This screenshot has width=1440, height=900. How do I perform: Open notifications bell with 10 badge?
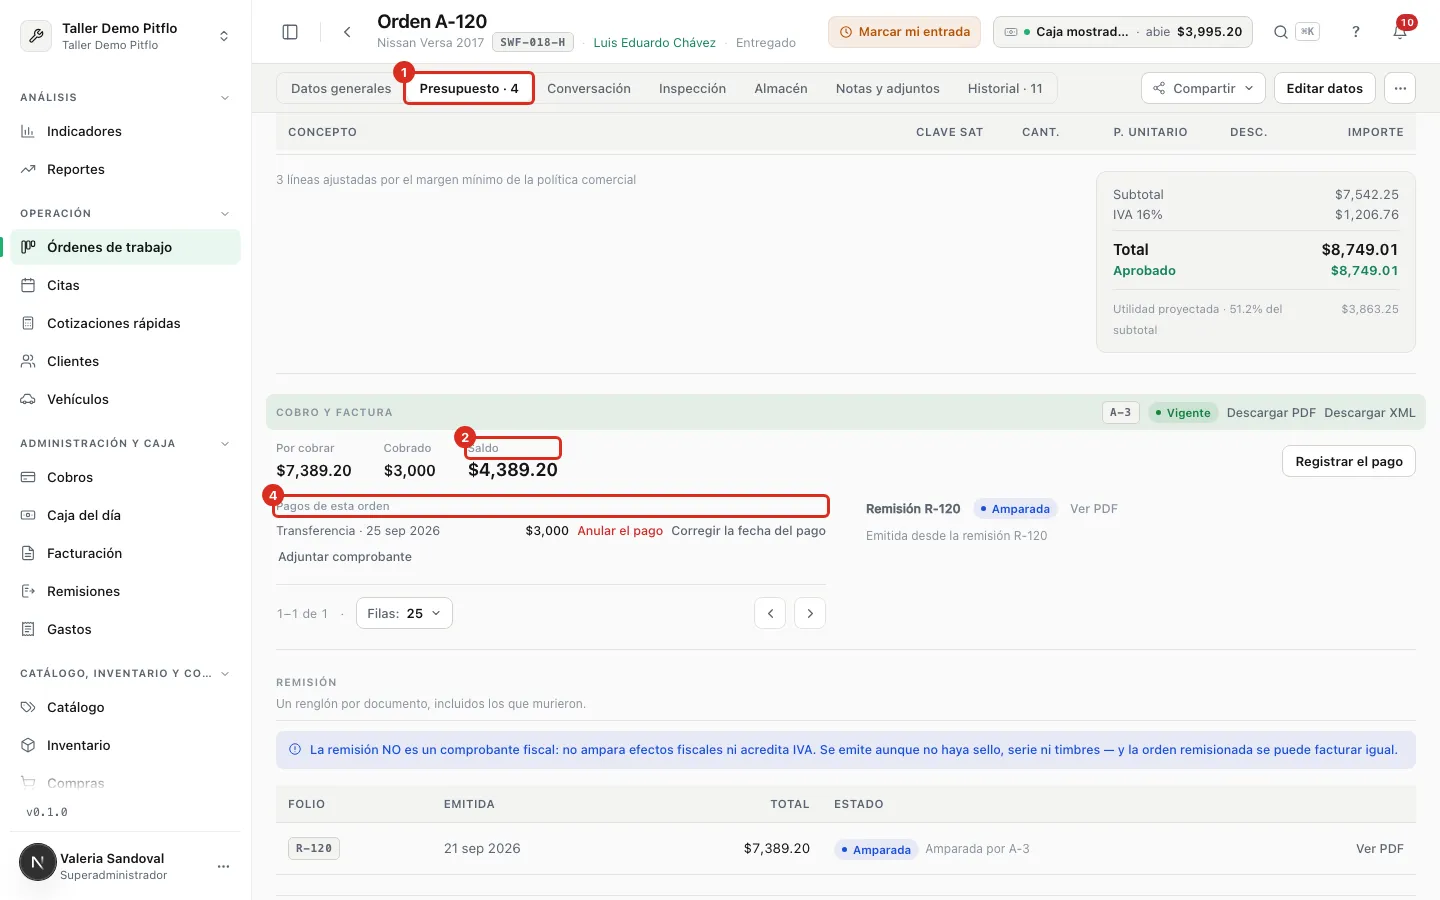1400,32
